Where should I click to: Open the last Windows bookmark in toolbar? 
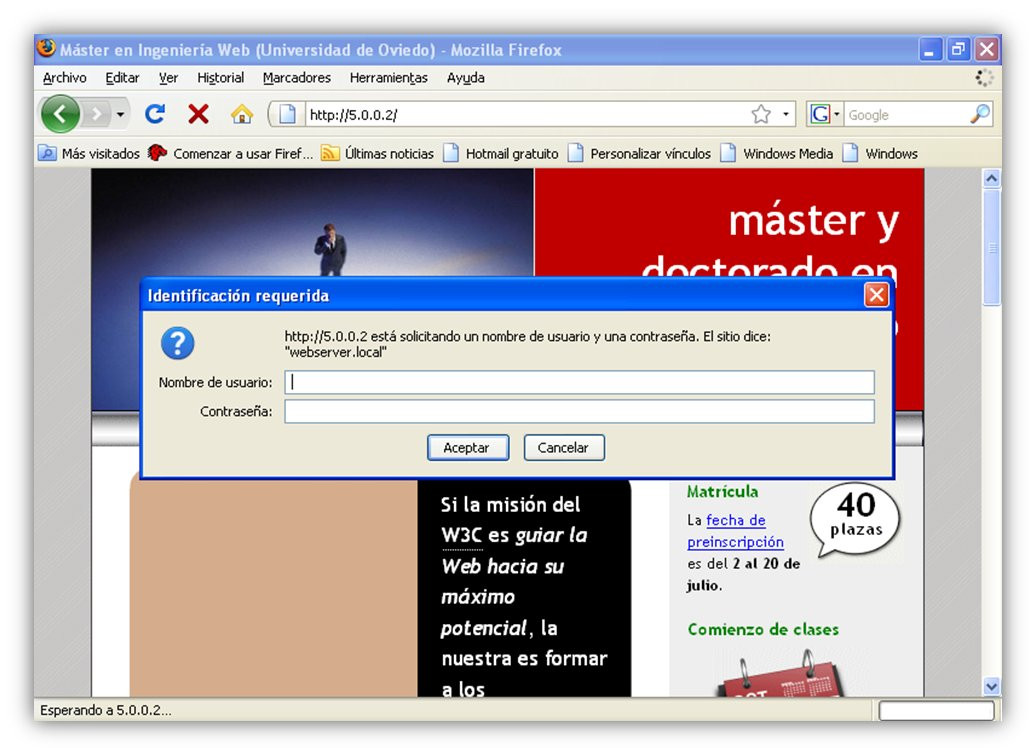point(880,154)
